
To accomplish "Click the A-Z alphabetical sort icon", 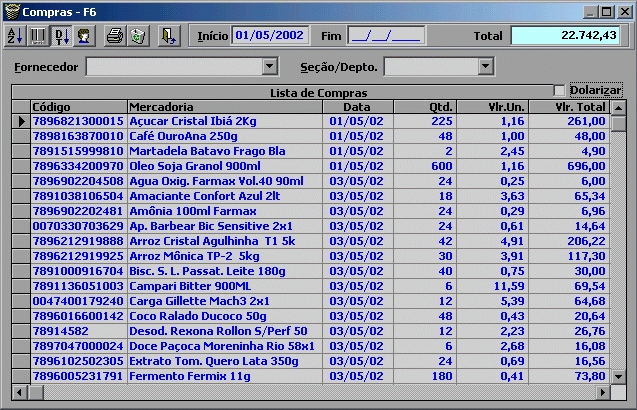I will (x=15, y=36).
